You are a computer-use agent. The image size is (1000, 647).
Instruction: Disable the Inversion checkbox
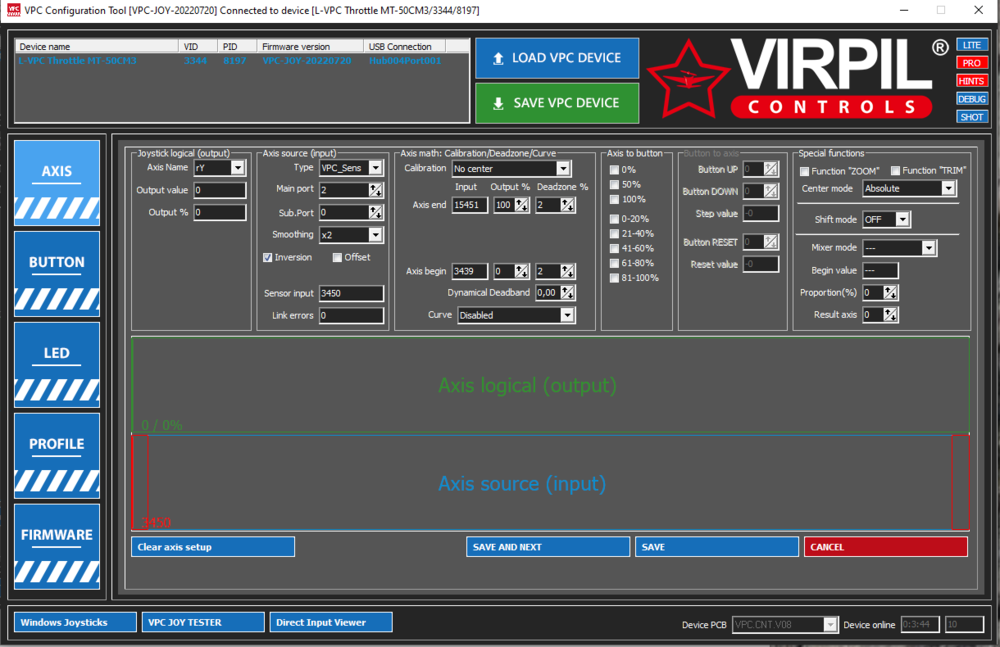(267, 258)
